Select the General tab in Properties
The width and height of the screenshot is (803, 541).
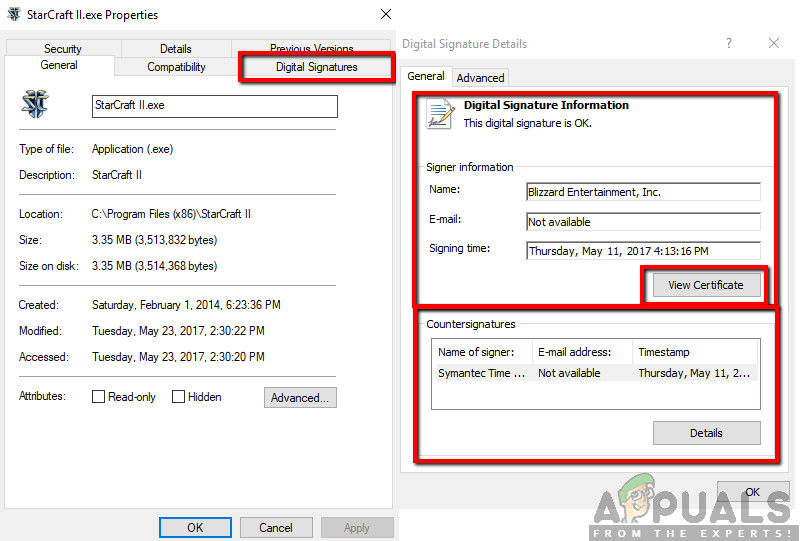[x=59, y=65]
